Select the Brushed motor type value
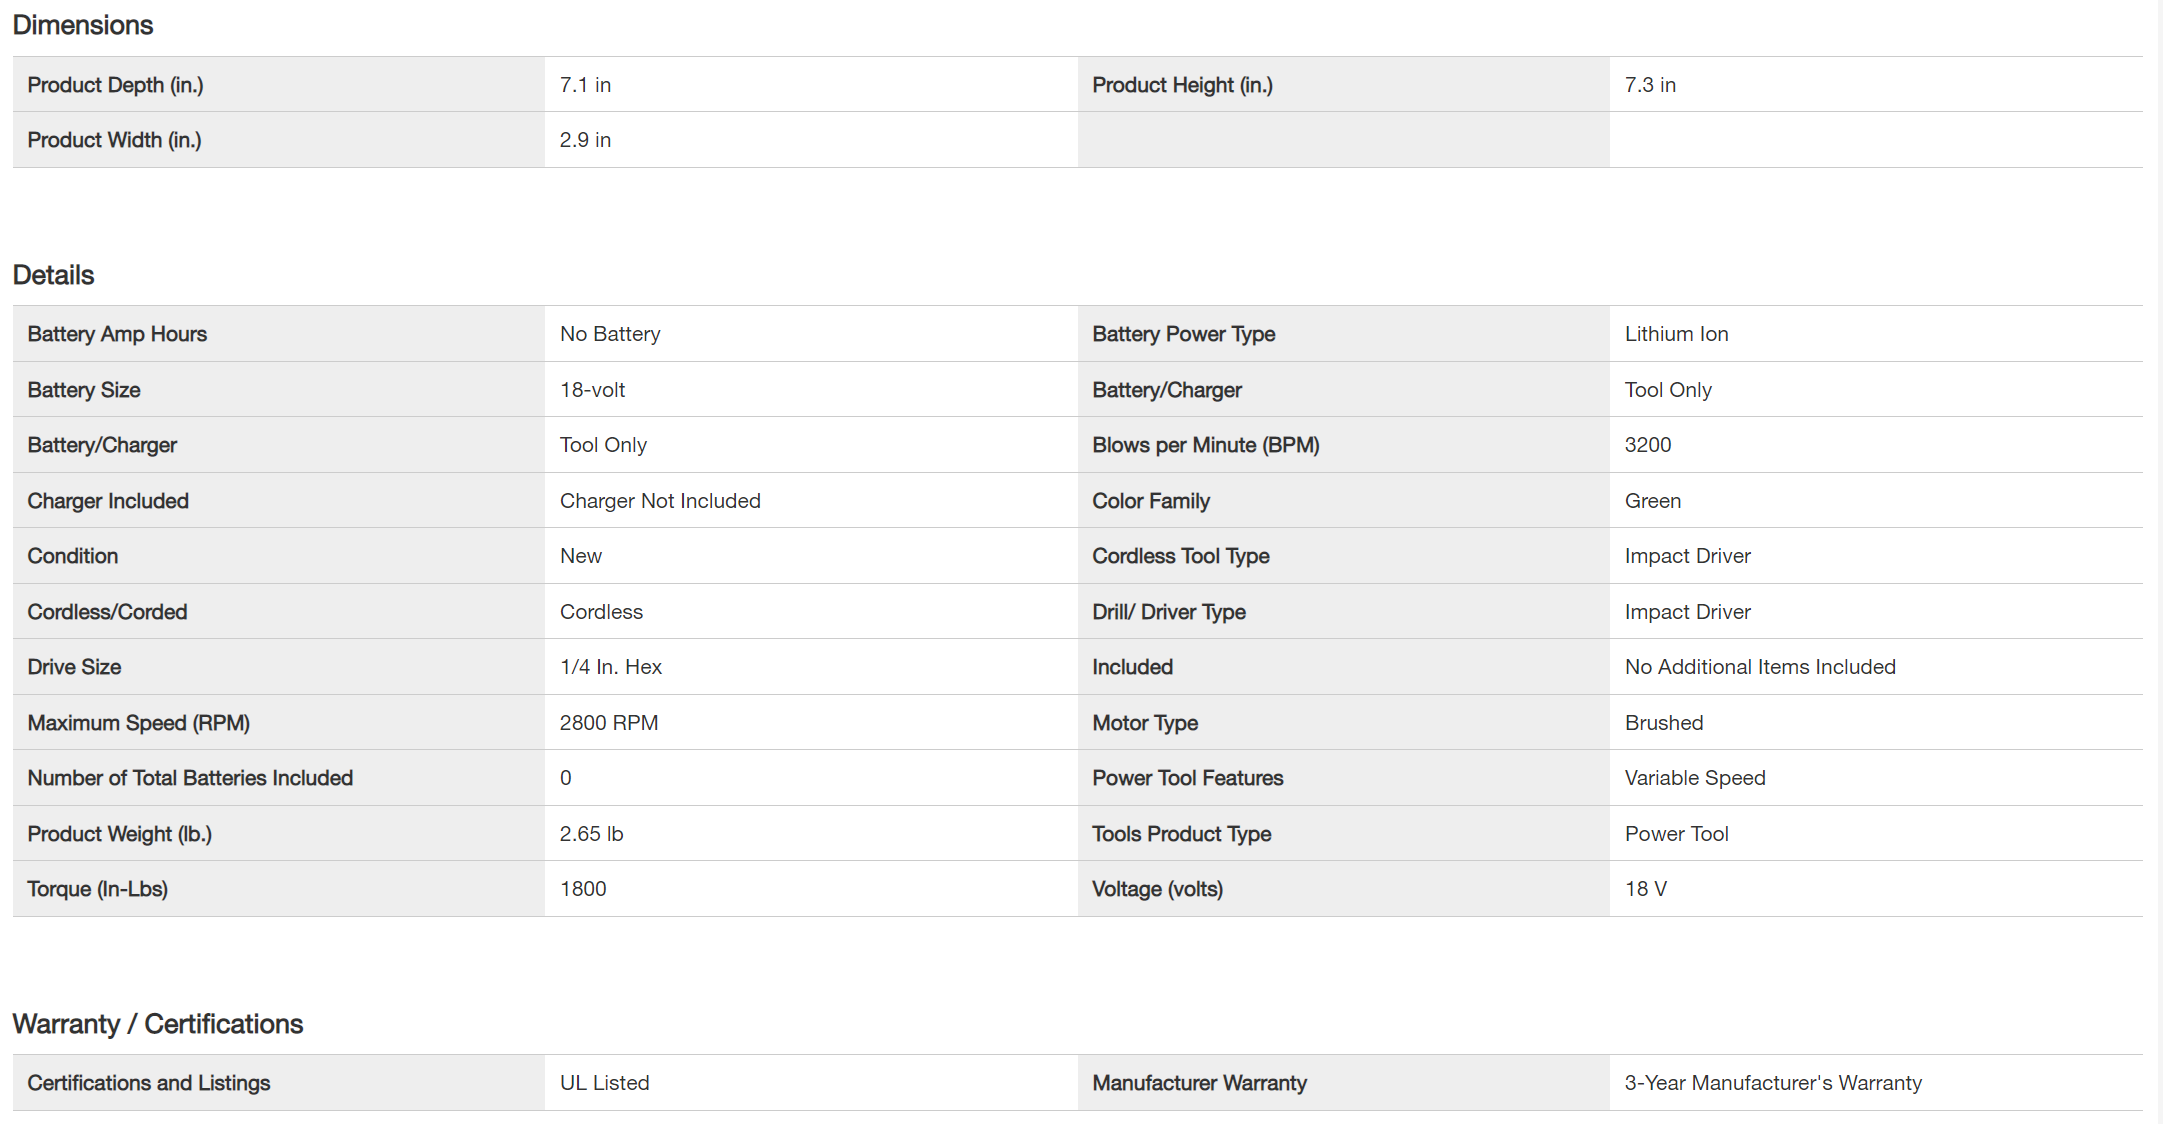This screenshot has width=2163, height=1124. pos(1663,723)
